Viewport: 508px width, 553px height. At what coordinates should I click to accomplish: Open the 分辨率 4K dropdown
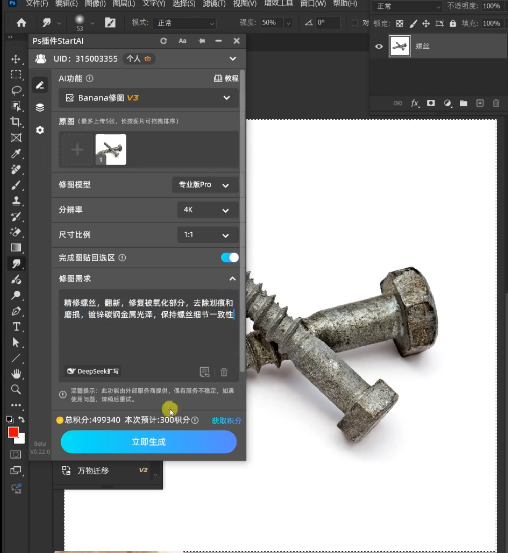pos(207,210)
